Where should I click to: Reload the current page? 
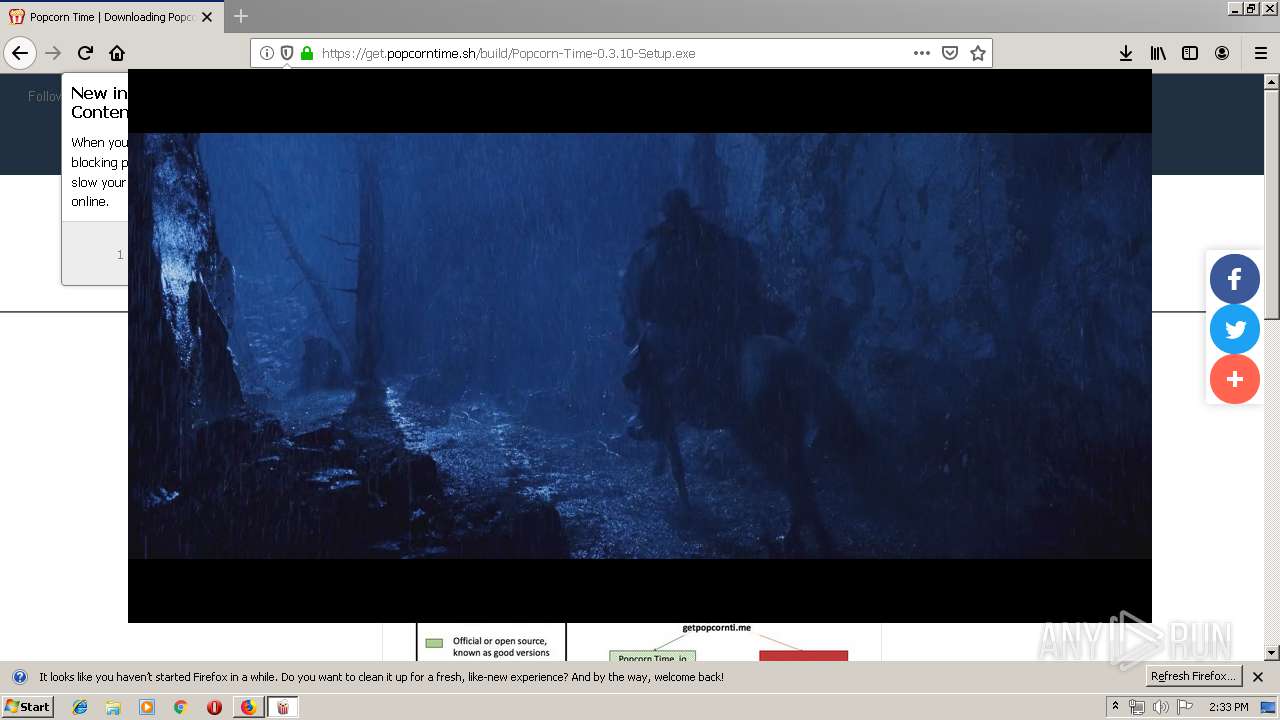coord(85,53)
